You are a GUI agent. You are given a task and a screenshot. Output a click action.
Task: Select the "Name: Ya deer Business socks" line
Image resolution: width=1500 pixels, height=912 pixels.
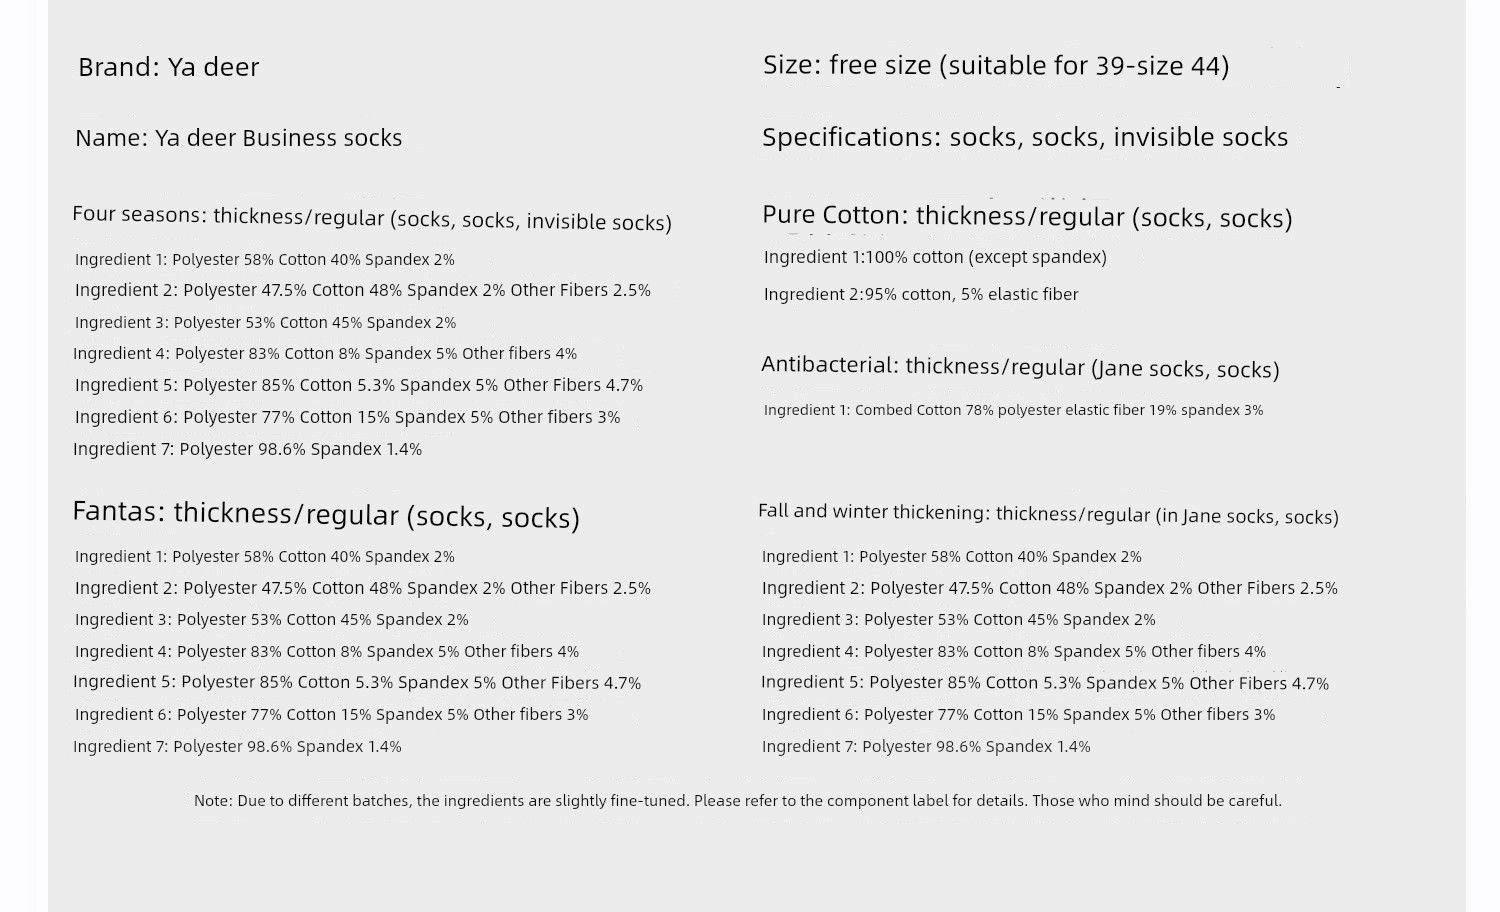(238, 138)
